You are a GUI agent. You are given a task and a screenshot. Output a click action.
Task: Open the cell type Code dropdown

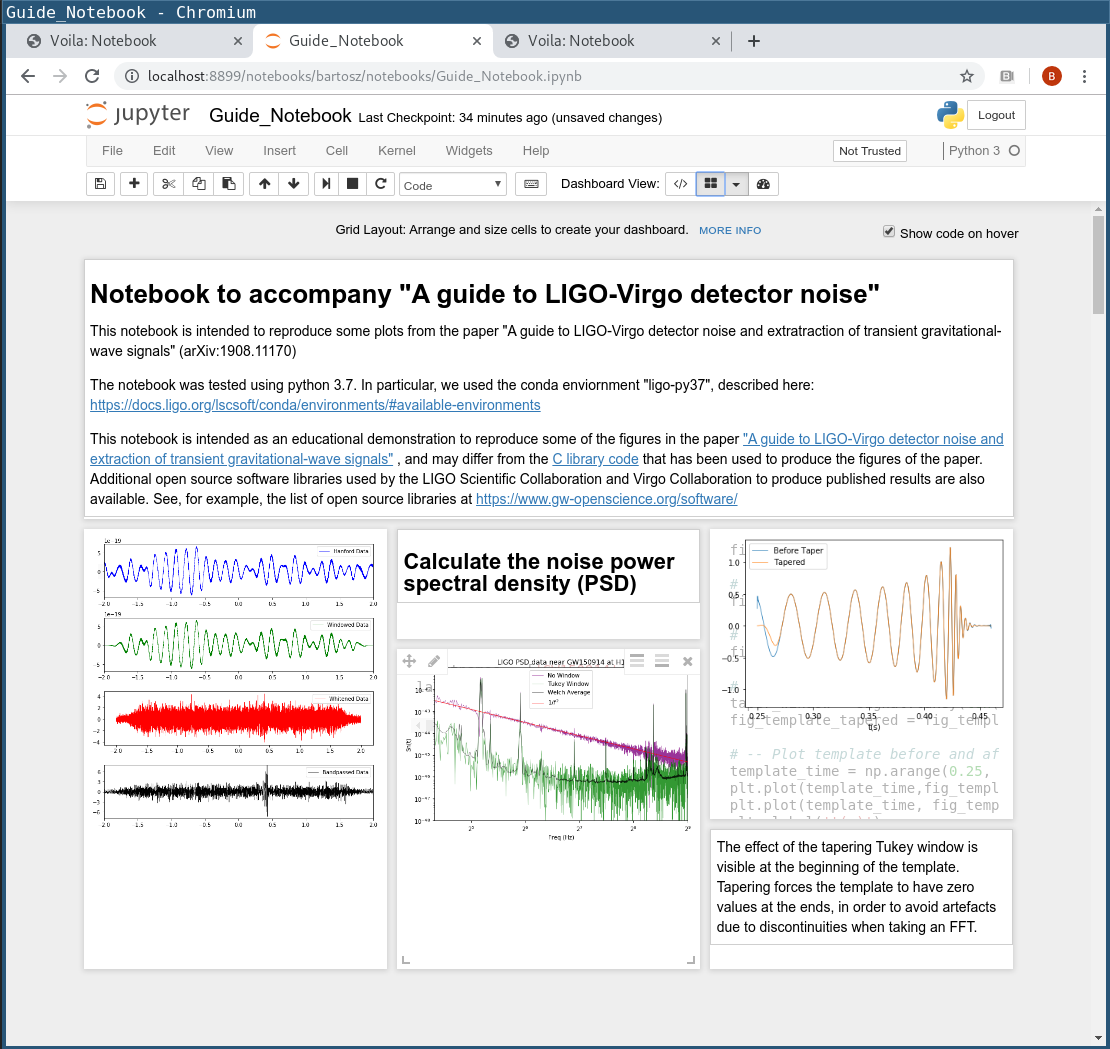pyautogui.click(x=453, y=185)
